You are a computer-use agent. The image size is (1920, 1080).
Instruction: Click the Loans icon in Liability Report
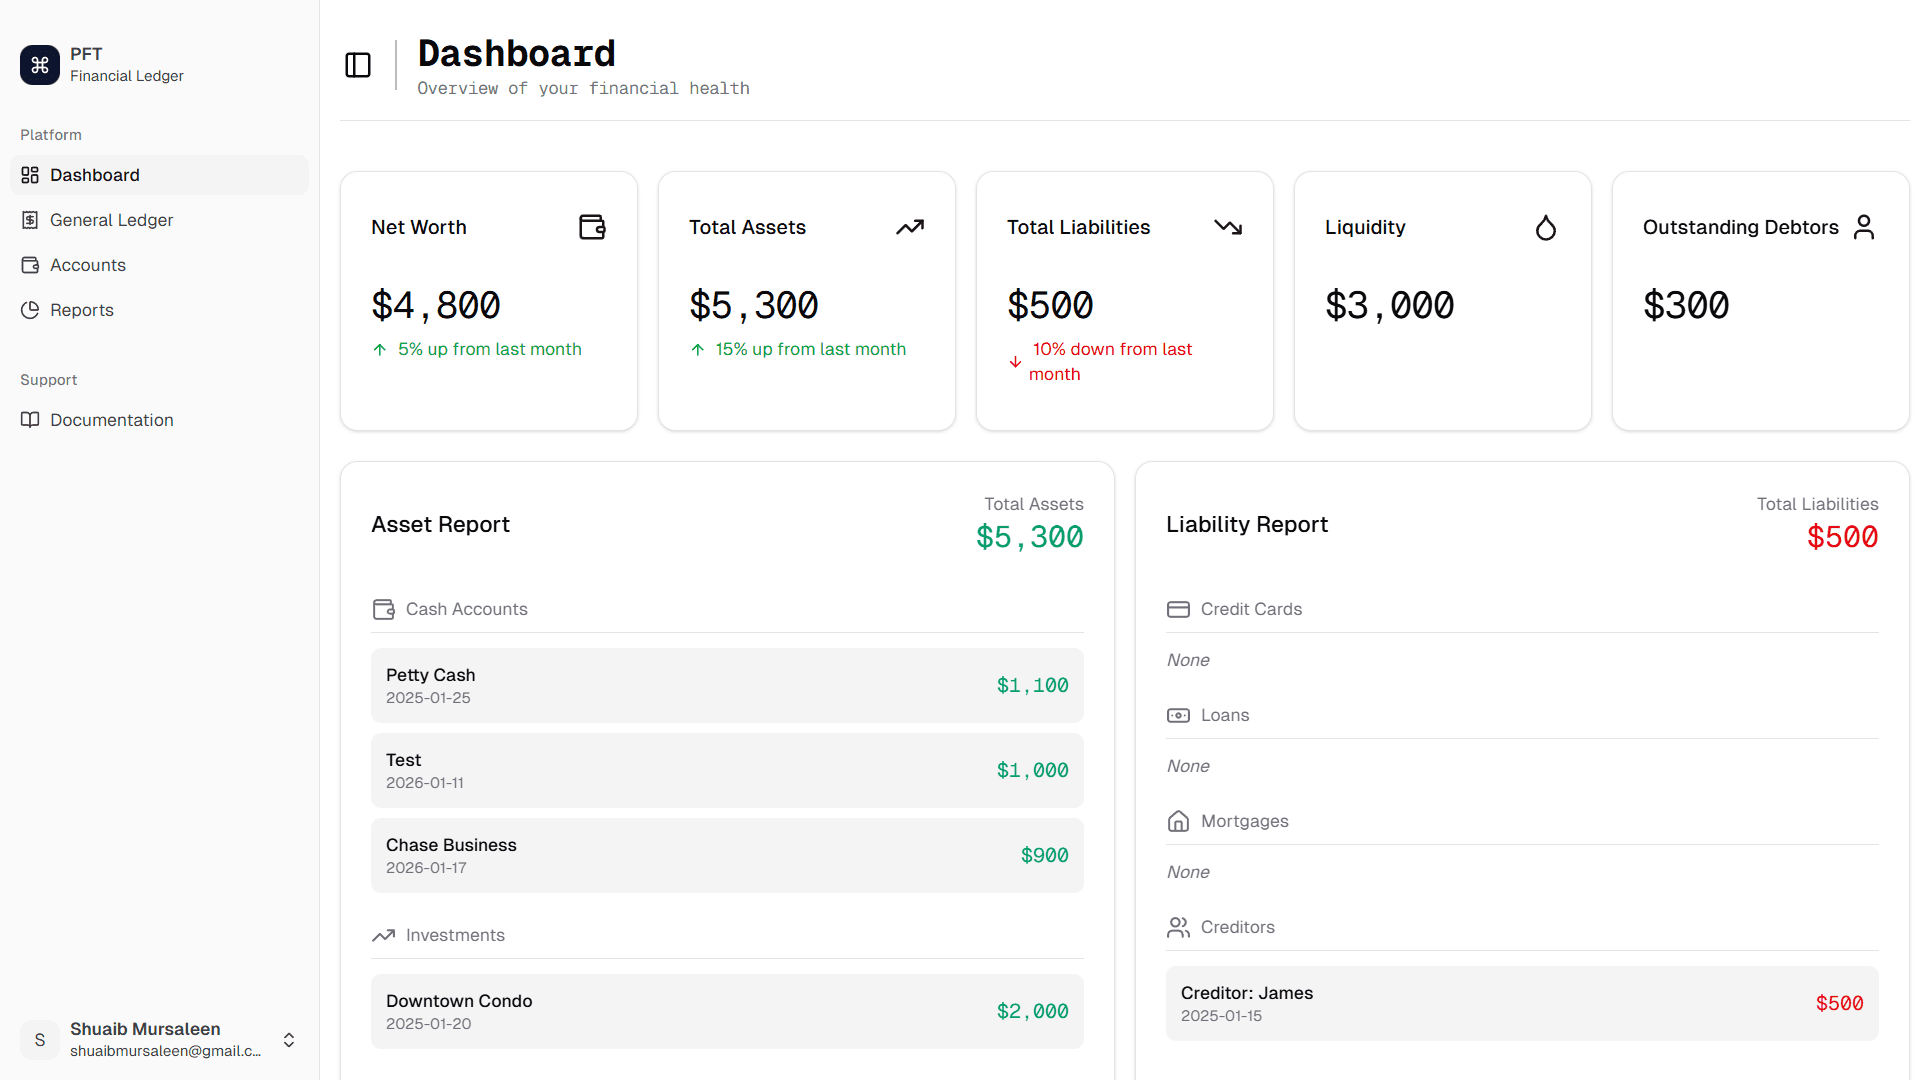[1178, 715]
